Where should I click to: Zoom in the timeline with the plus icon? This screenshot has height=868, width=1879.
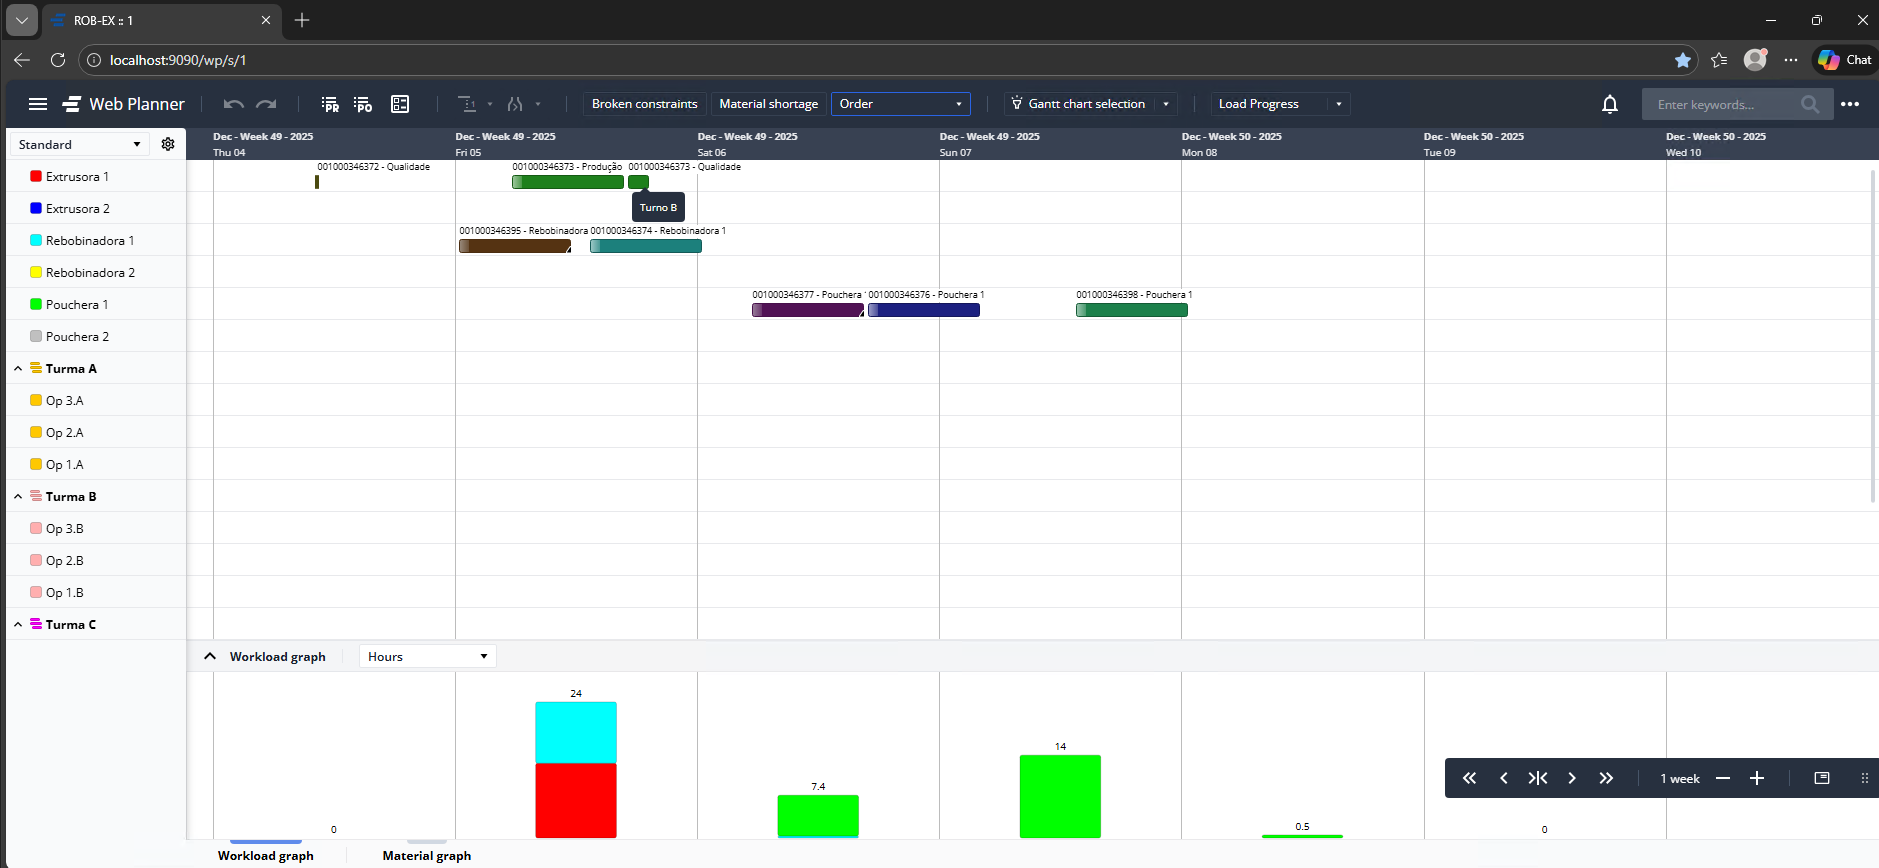tap(1757, 778)
